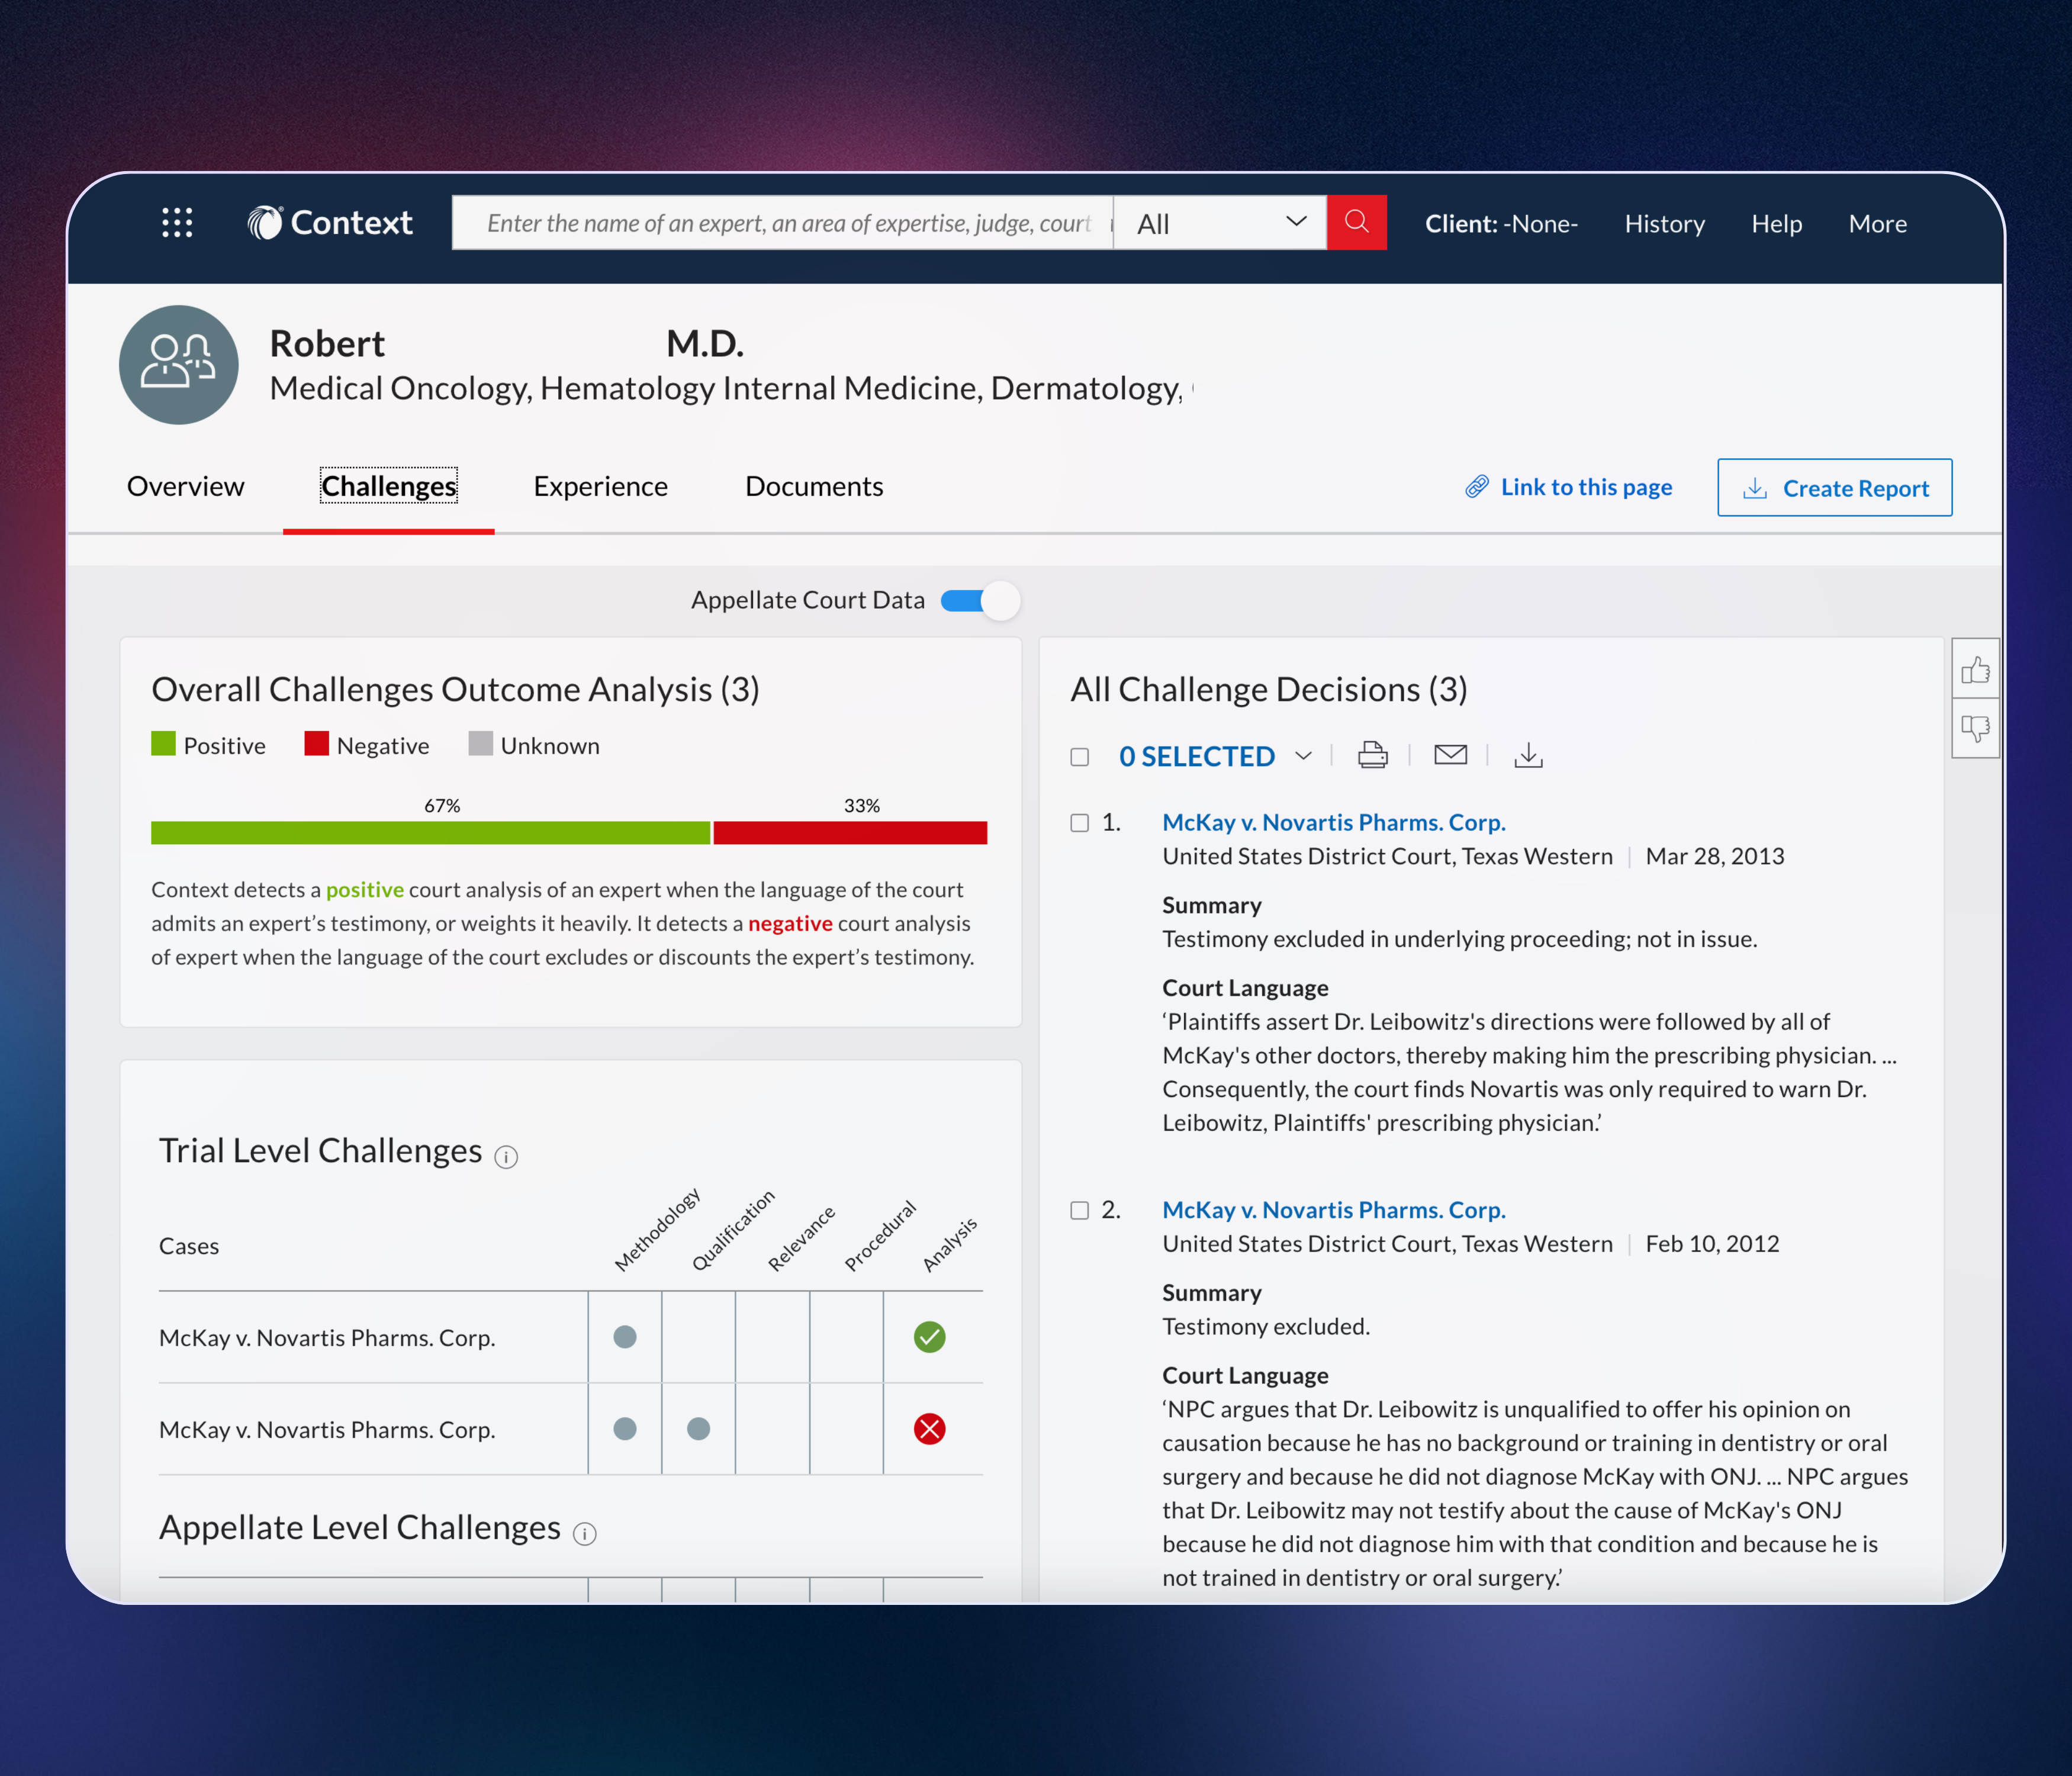
Task: Expand the 0 SELECTED dropdown chevron
Action: [1303, 756]
